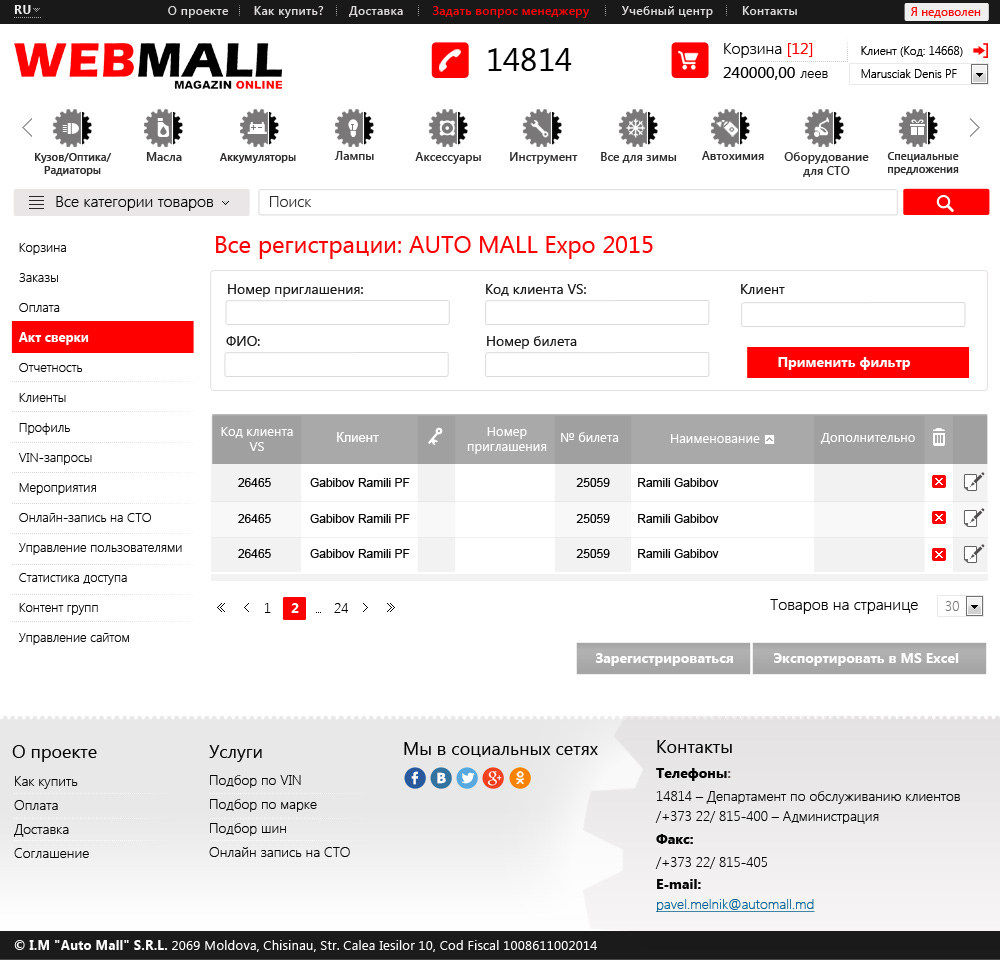The height and width of the screenshot is (960, 1000).
Task: Focus the ФИО filter field
Action: click(x=337, y=364)
